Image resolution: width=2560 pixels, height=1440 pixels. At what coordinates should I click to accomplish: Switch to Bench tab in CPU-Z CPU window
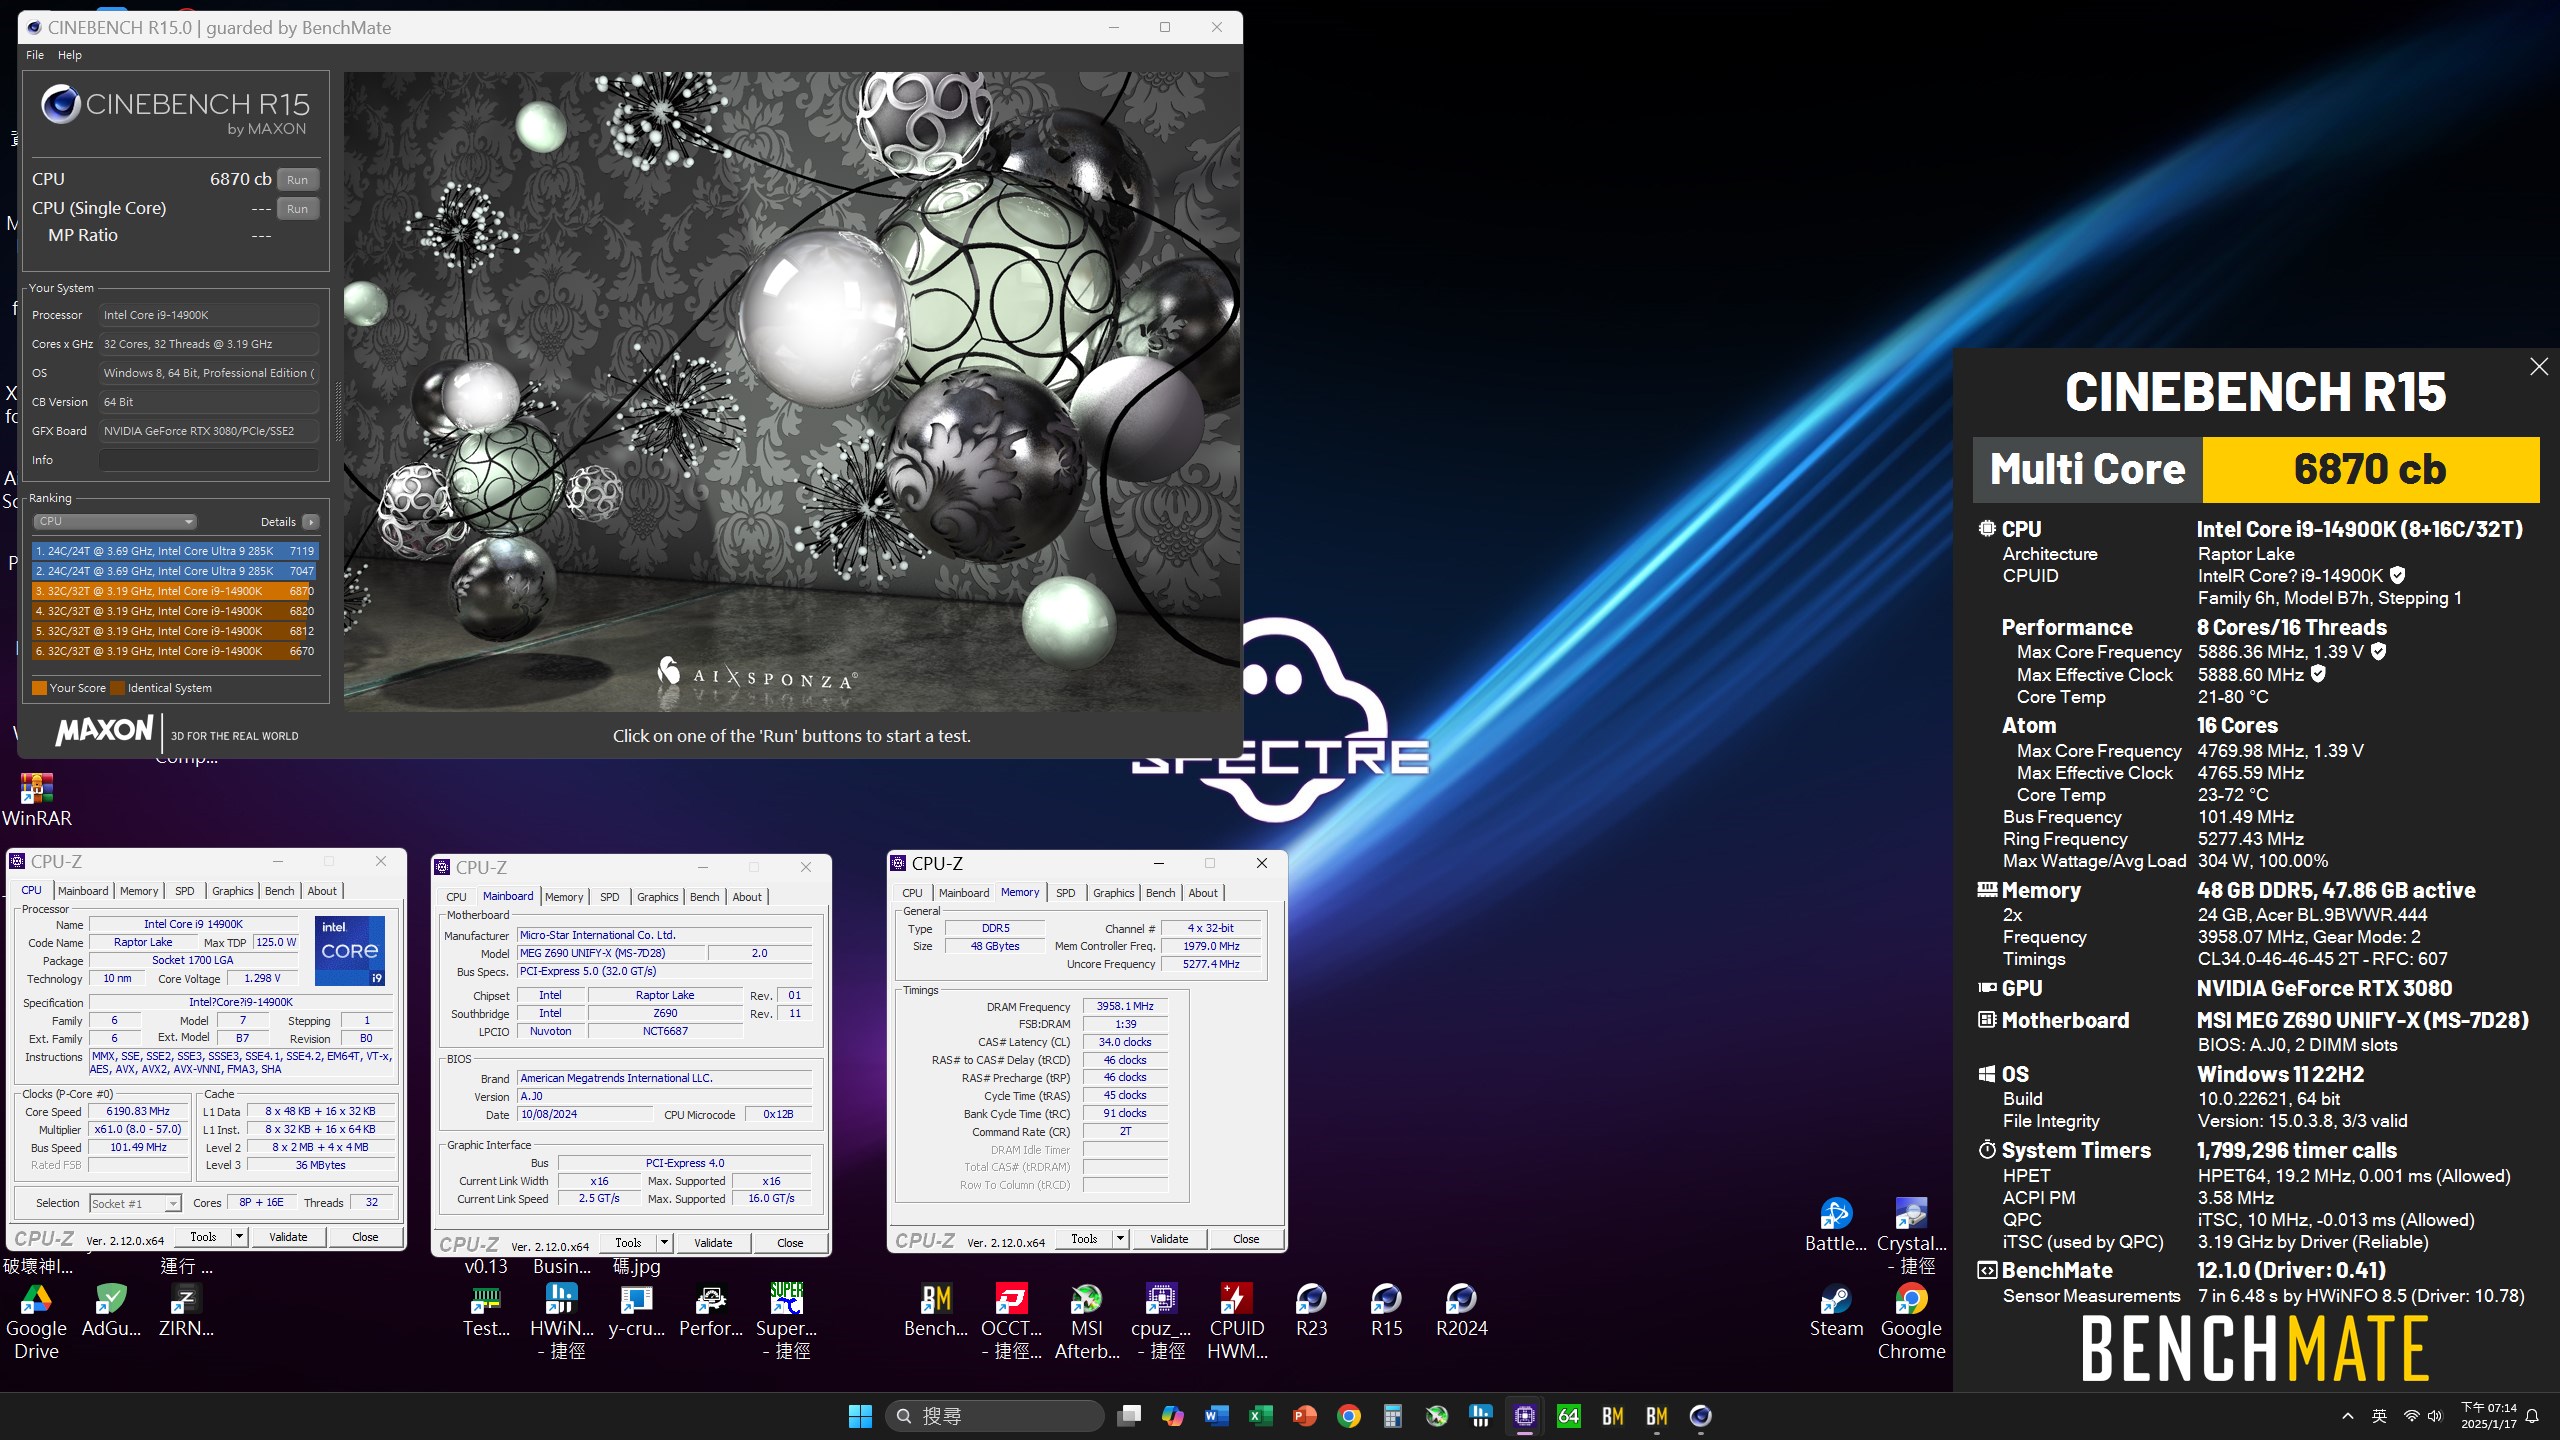tap(279, 891)
